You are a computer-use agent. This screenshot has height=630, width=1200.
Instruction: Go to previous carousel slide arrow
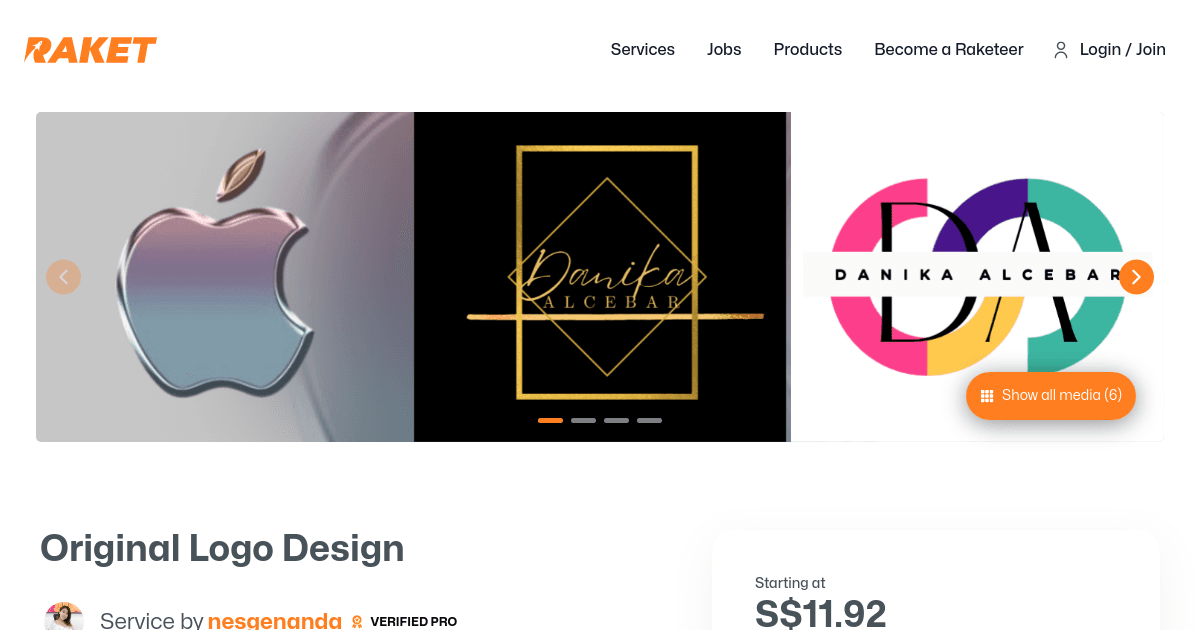point(64,277)
